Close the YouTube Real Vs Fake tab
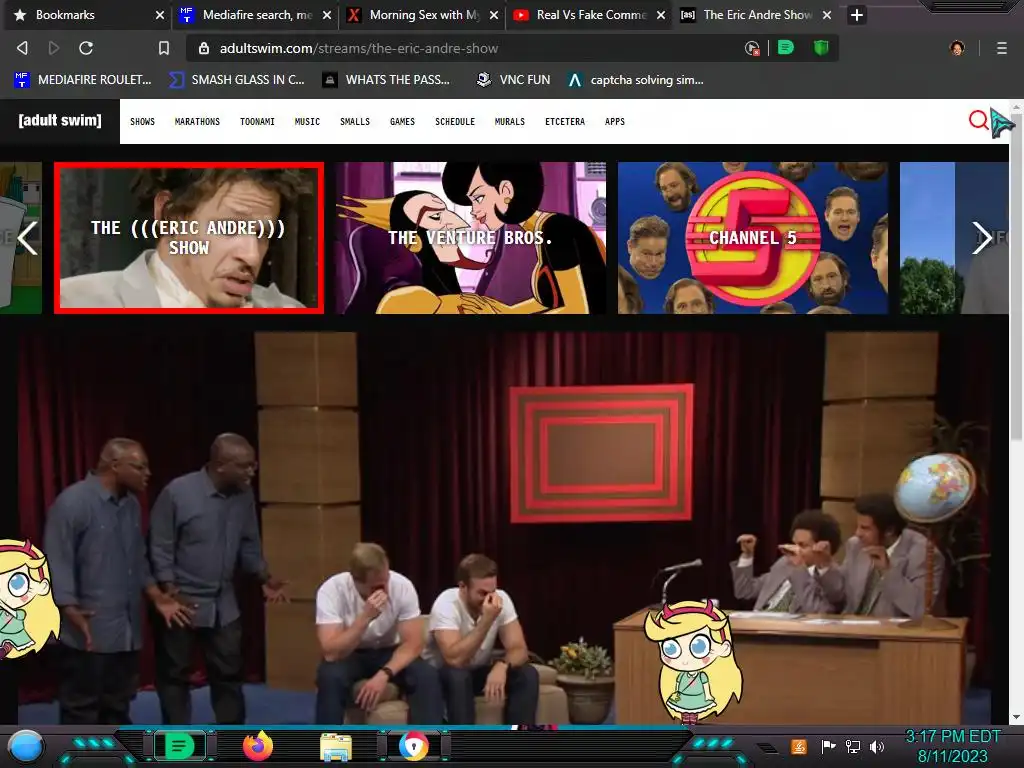This screenshot has height=768, width=1024. pos(661,15)
